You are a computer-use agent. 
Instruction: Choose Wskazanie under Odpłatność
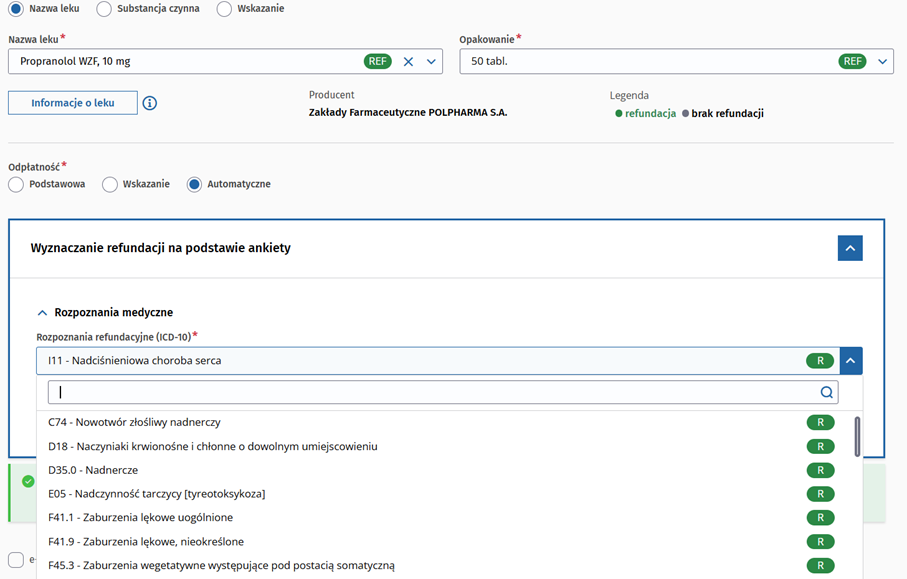coord(110,185)
